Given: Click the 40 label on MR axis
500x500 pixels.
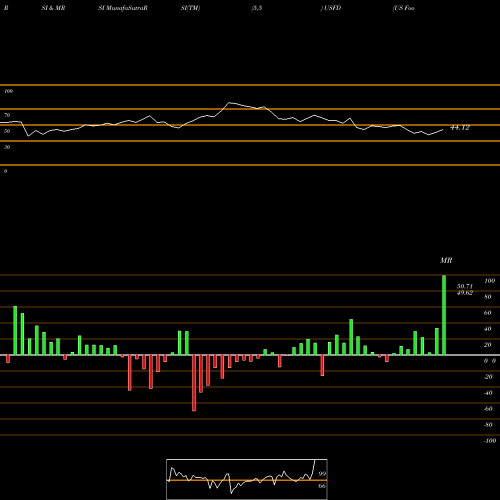Looking at the screenshot, I should click(x=488, y=329).
